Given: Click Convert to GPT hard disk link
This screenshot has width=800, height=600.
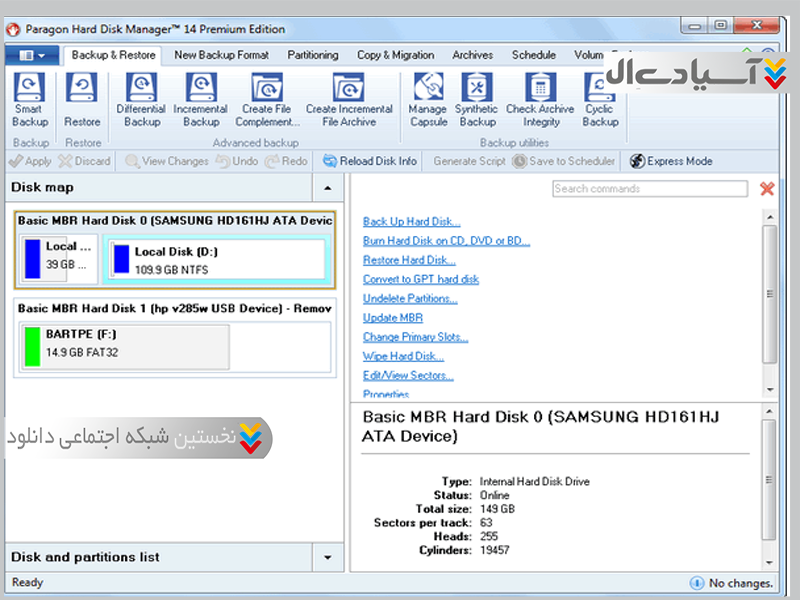Looking at the screenshot, I should (420, 279).
